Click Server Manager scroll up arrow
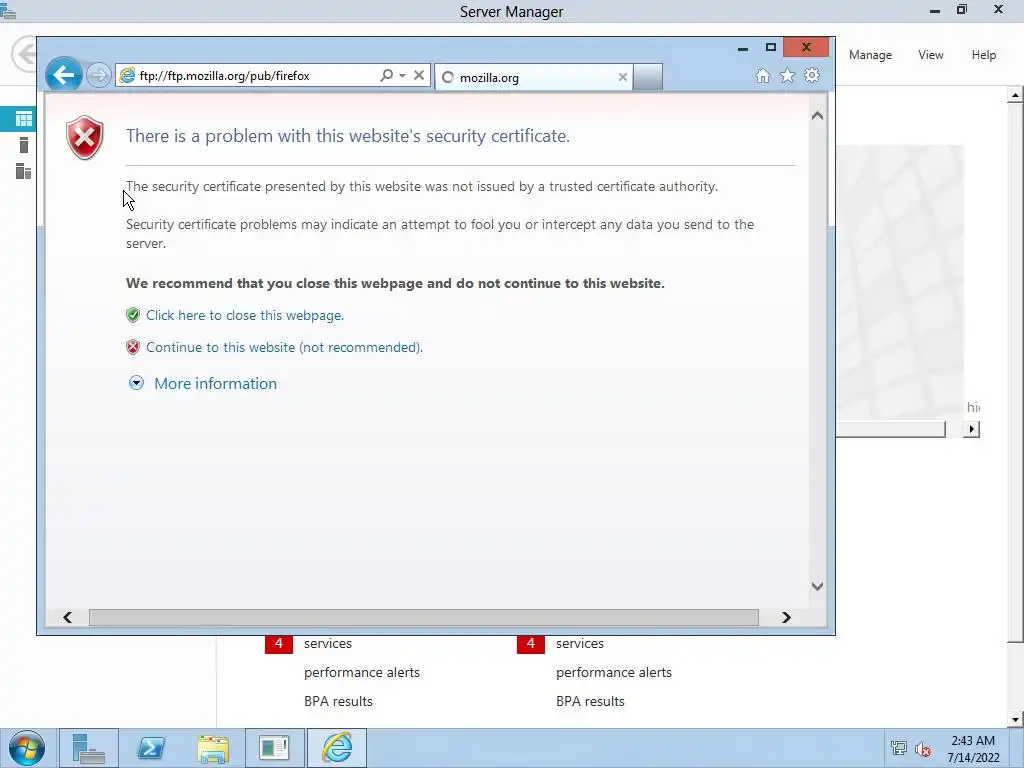This screenshot has width=1024, height=768. 1015,95
